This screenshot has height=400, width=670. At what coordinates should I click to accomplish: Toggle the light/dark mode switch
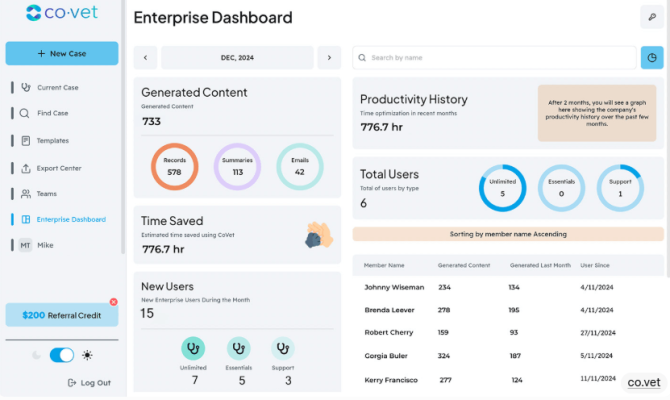(62, 355)
